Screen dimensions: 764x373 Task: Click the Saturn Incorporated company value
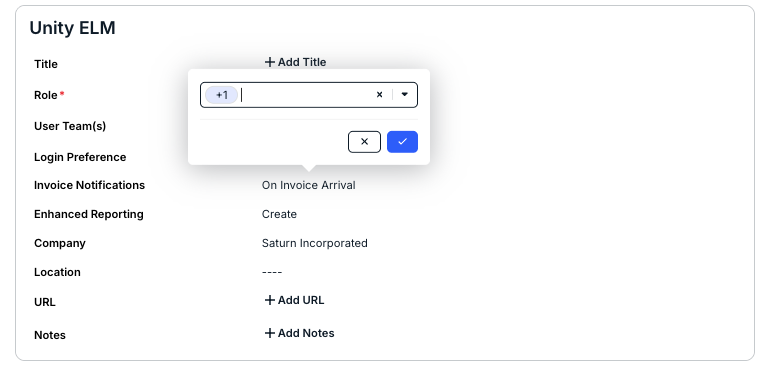tap(314, 243)
